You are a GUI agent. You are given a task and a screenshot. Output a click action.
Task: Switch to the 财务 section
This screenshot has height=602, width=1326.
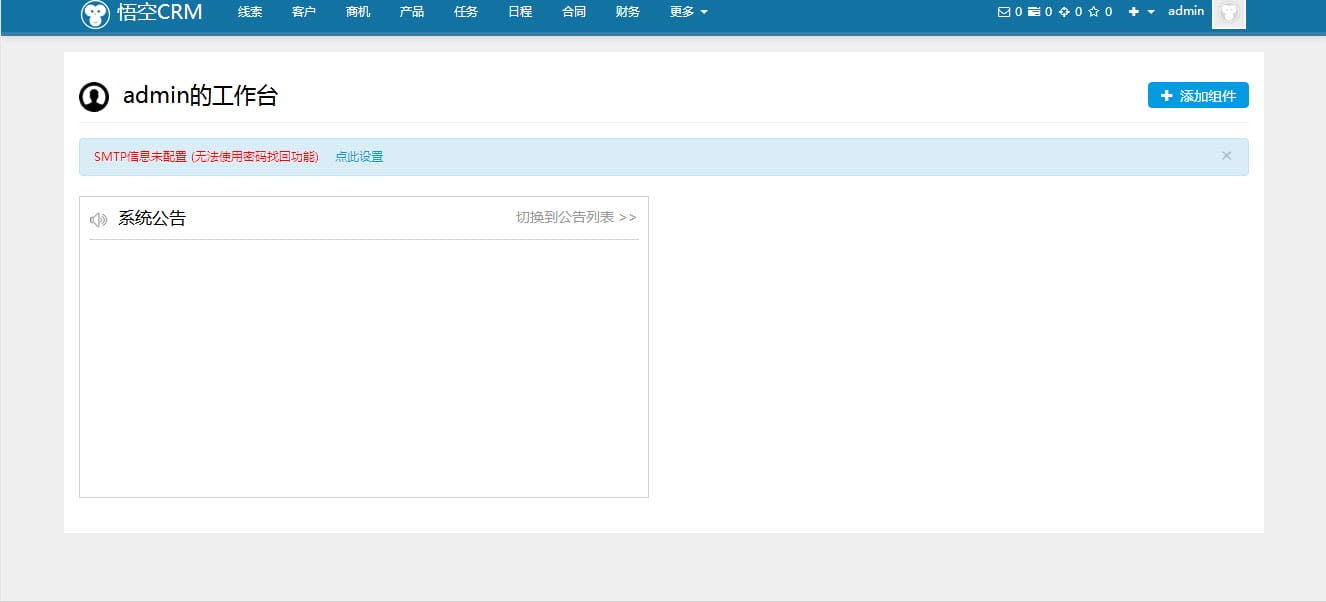(x=627, y=11)
